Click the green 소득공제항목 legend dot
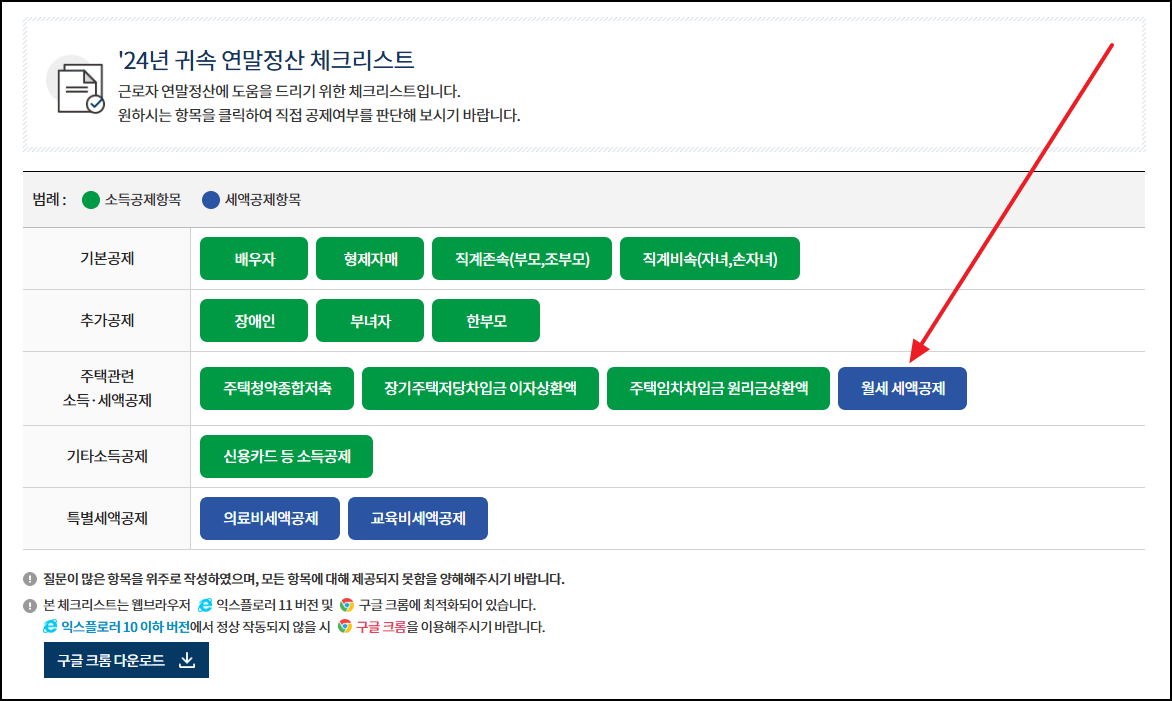Viewport: 1172px width, 701px height. pyautogui.click(x=90, y=198)
